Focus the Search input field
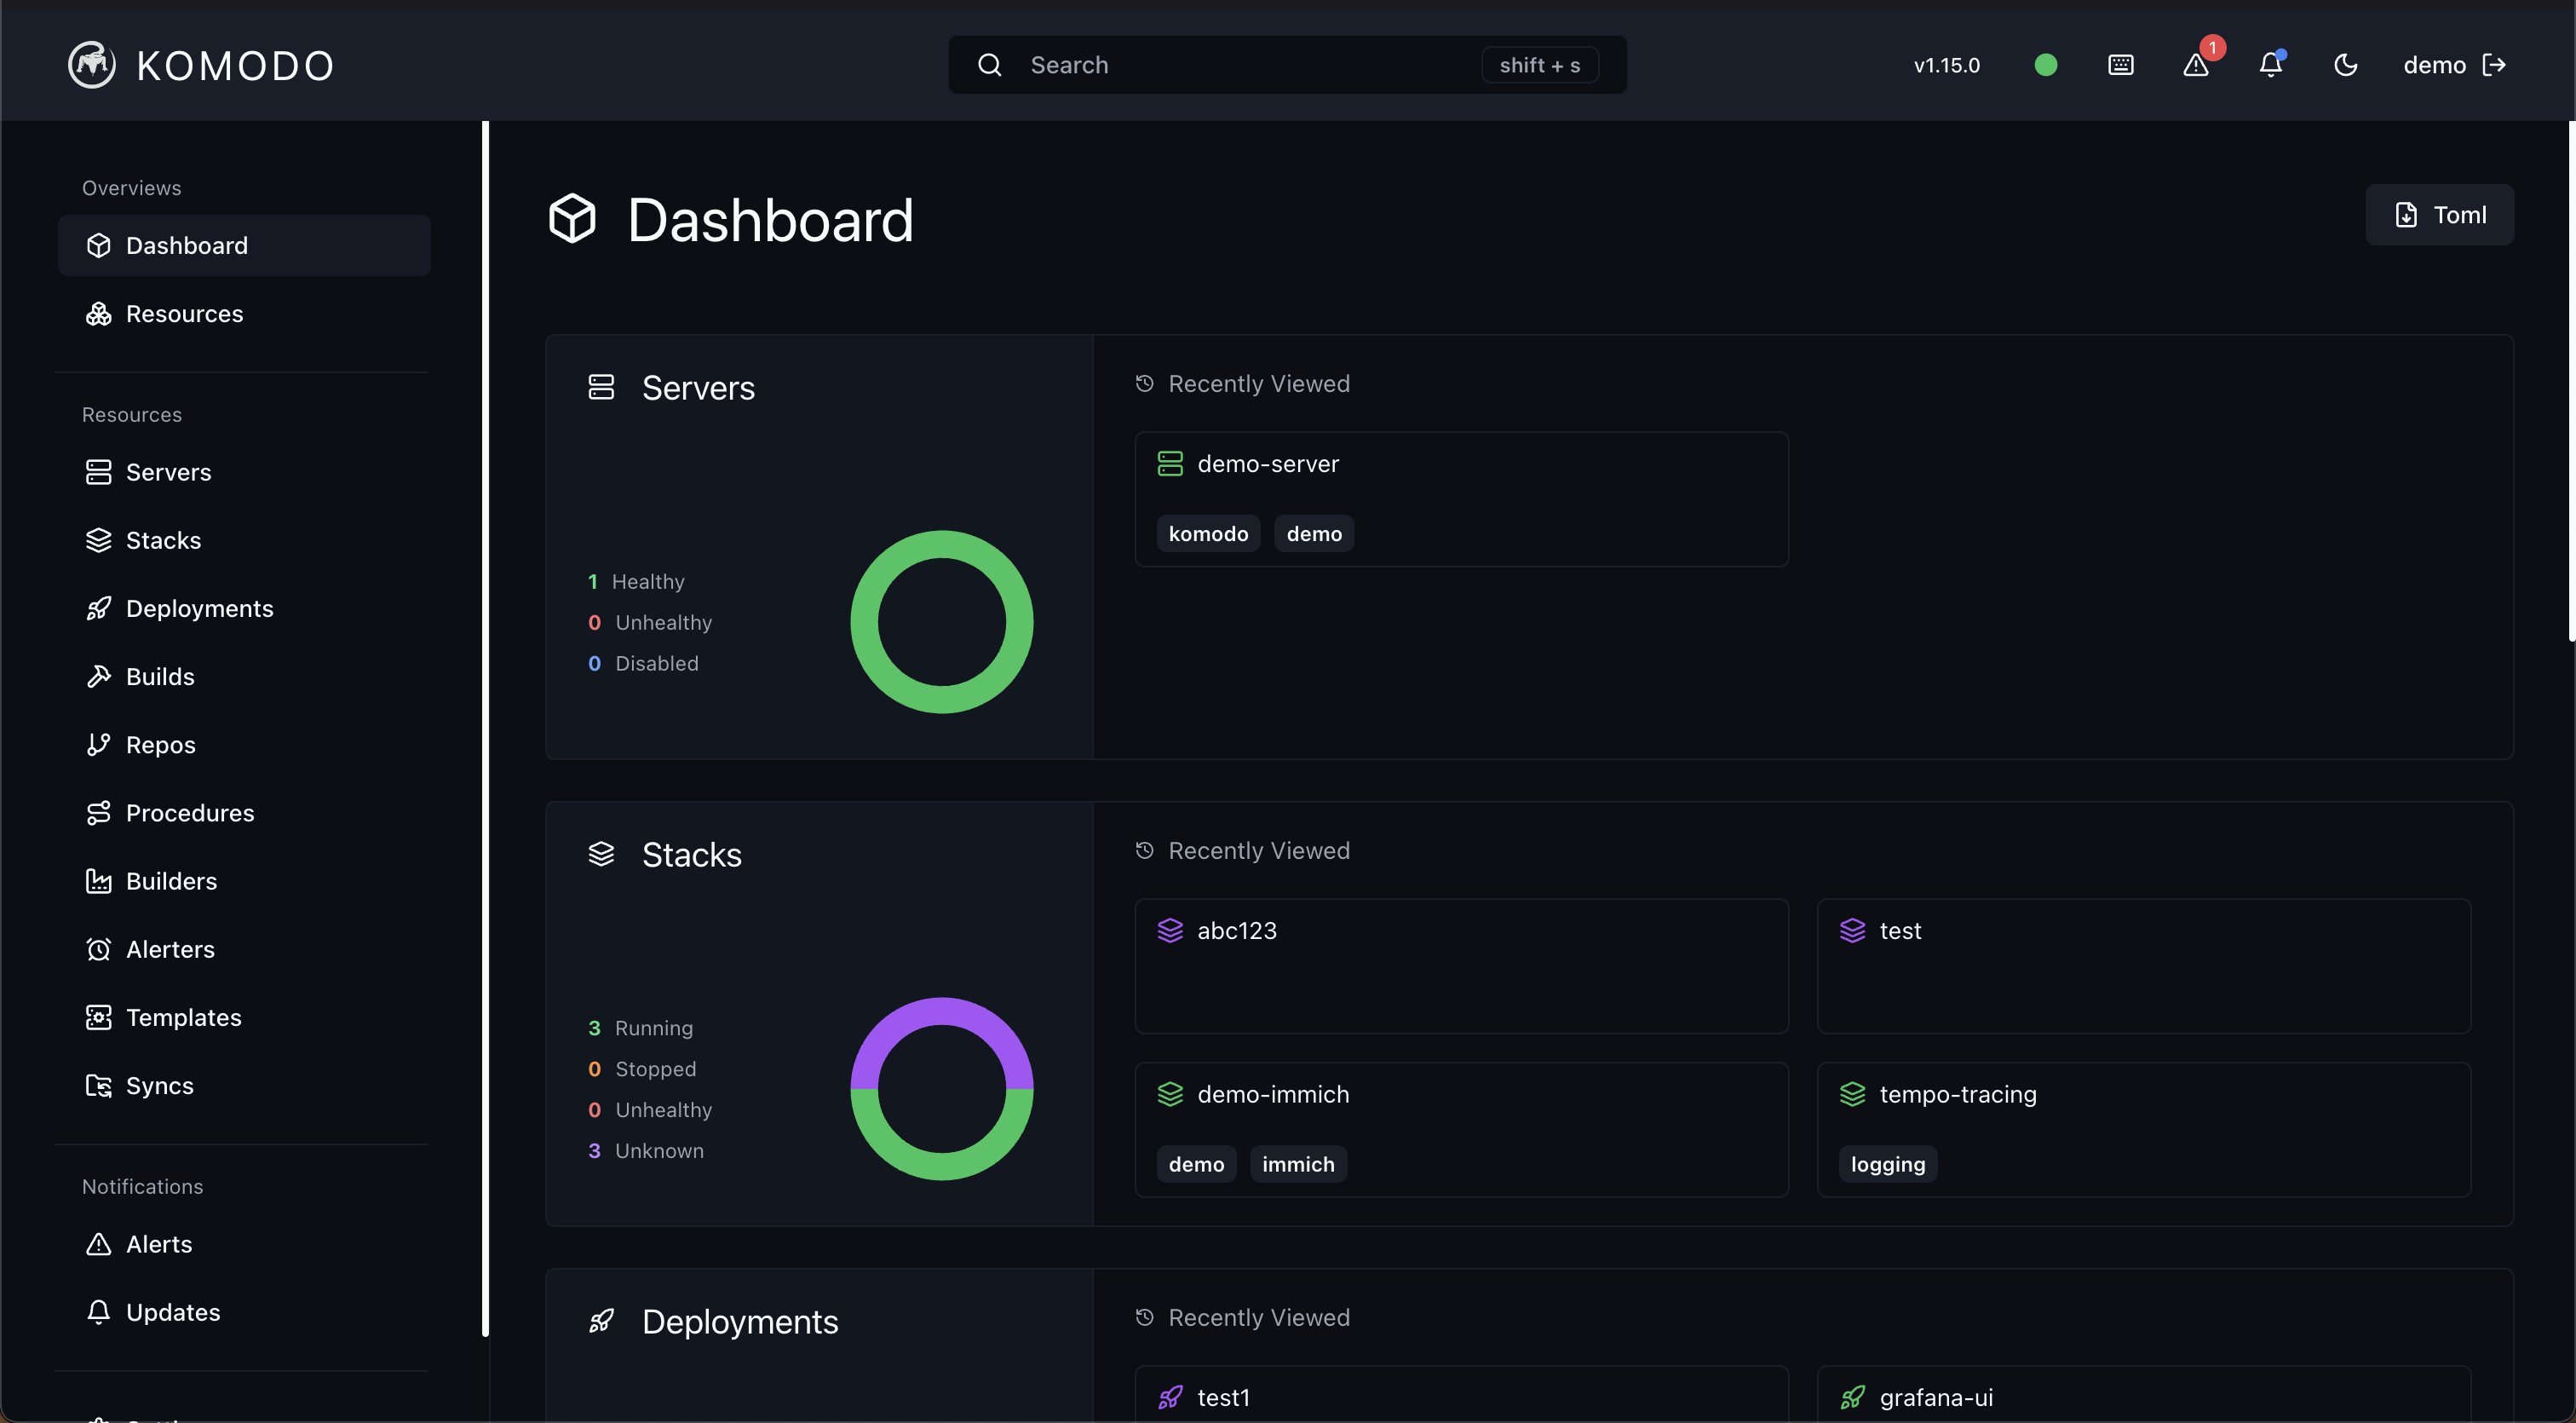The width and height of the screenshot is (2576, 1423). [1250, 65]
